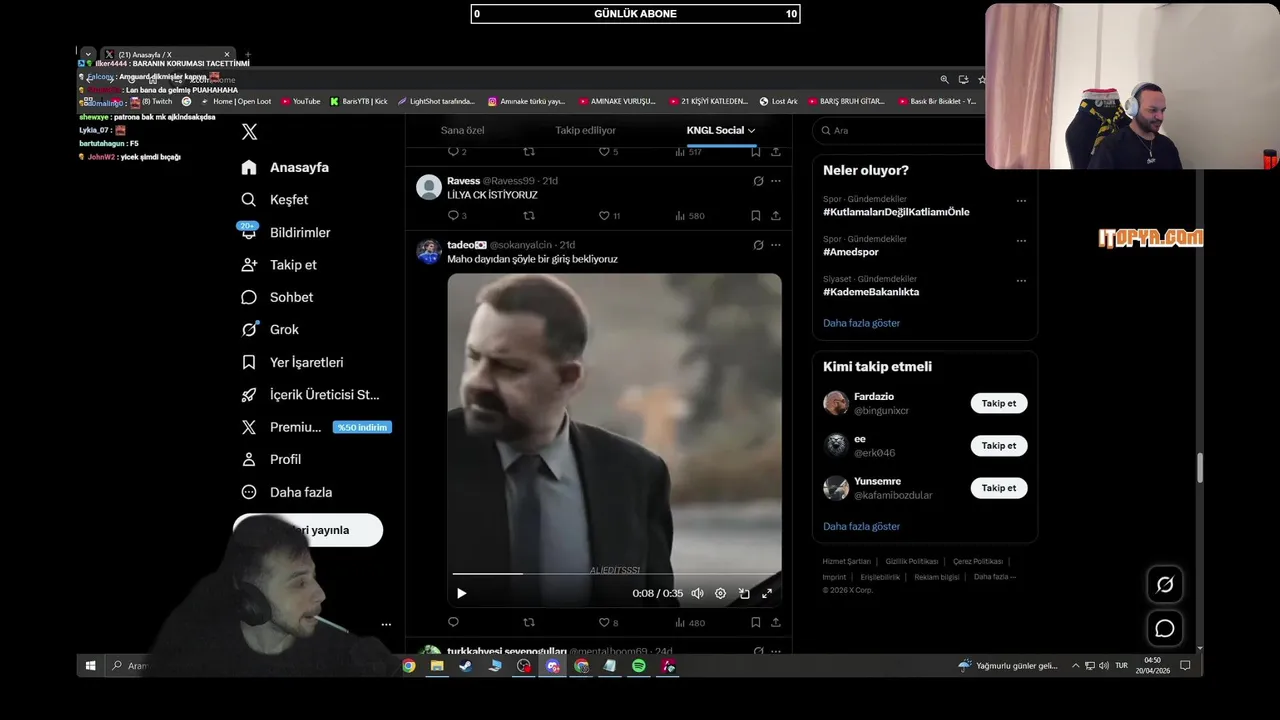Follow the ee account

point(998,445)
